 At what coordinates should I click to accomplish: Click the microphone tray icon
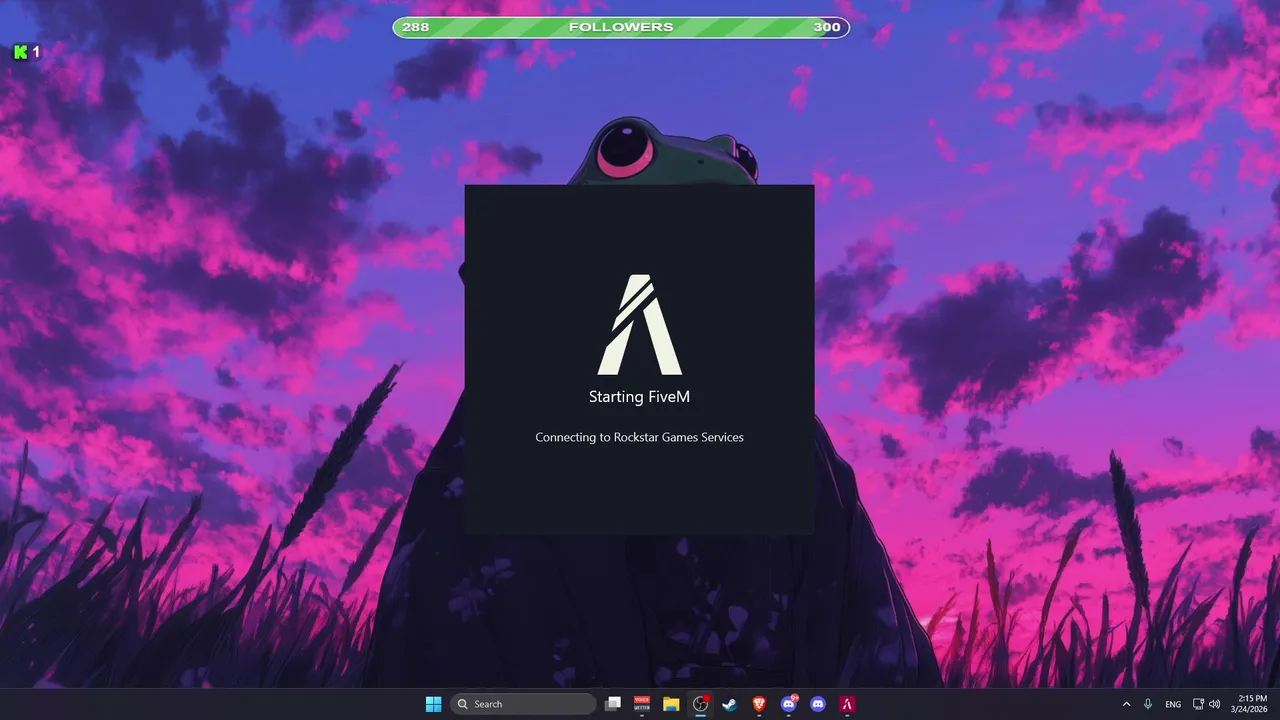(1148, 704)
